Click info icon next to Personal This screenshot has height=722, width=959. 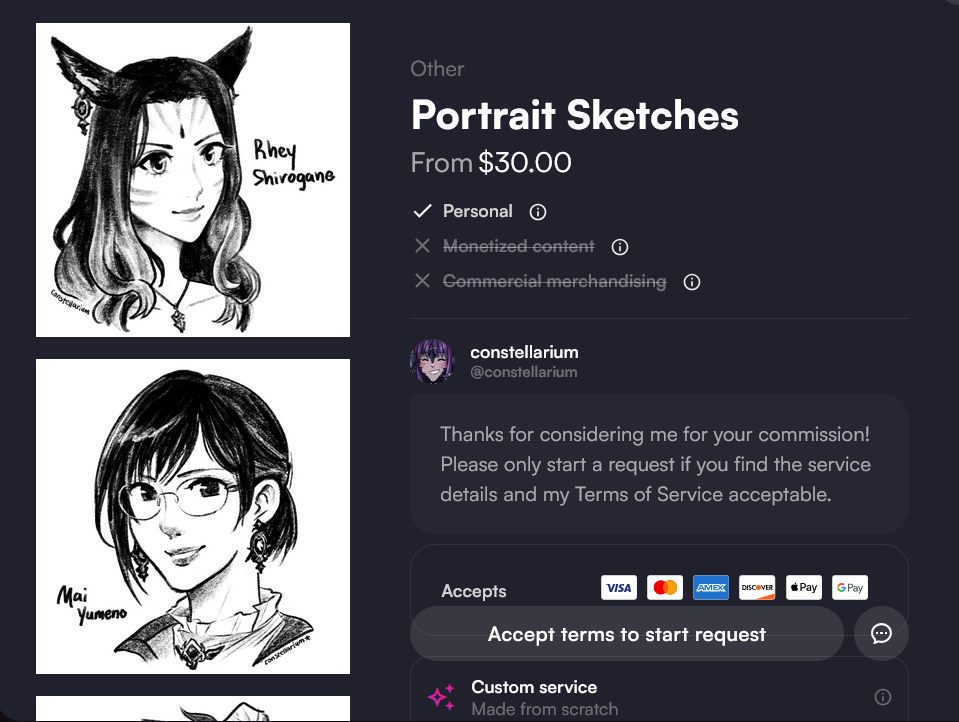click(x=538, y=212)
